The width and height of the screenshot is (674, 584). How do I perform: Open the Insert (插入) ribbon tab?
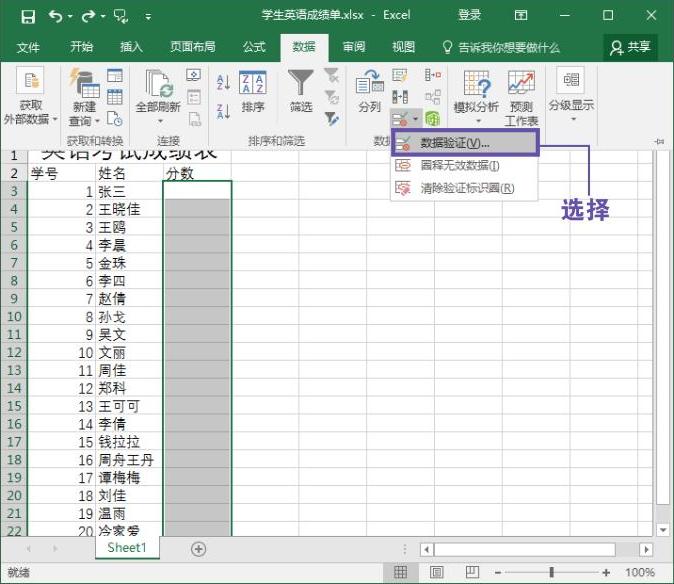pos(131,47)
